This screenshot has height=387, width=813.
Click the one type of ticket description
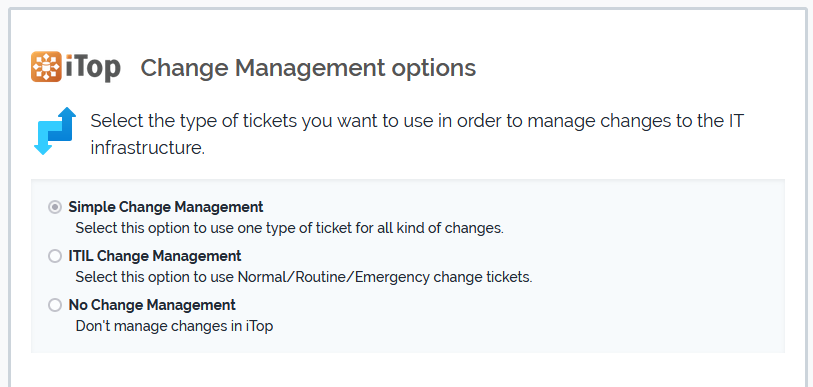[x=289, y=228]
